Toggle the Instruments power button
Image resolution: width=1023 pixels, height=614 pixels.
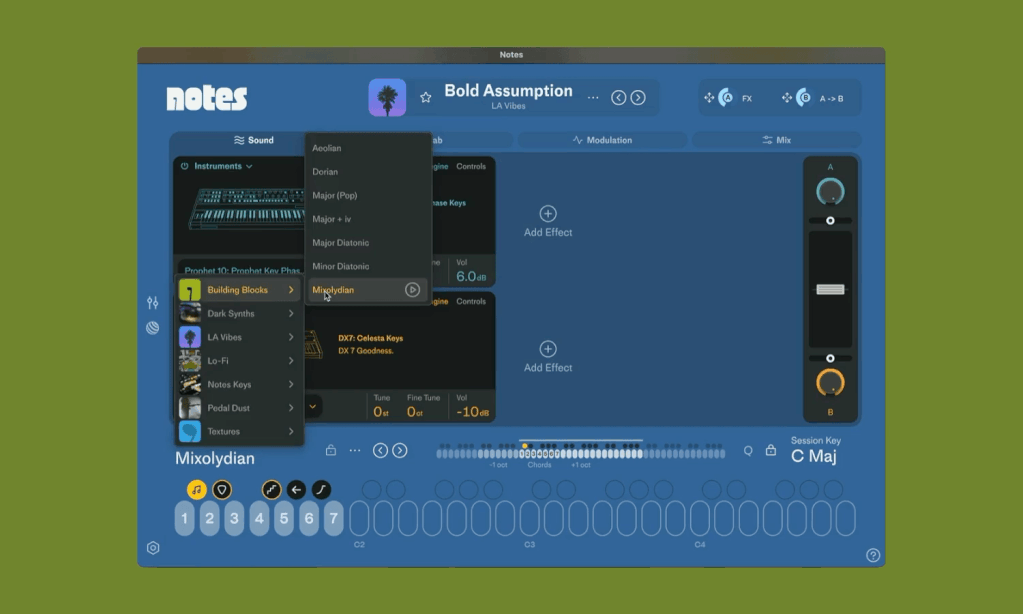point(185,167)
